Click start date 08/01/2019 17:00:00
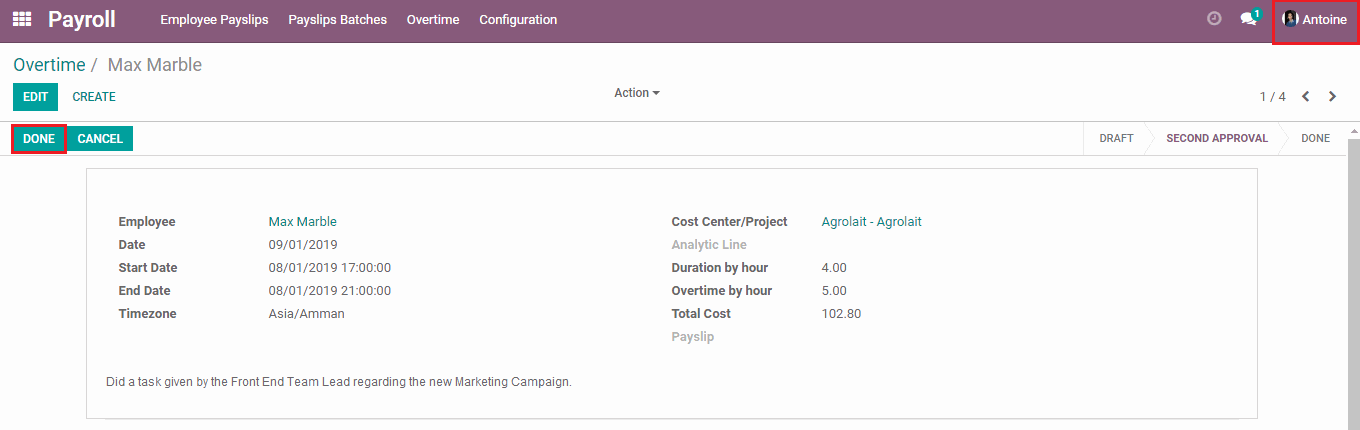The width and height of the screenshot is (1360, 430). tap(330, 268)
